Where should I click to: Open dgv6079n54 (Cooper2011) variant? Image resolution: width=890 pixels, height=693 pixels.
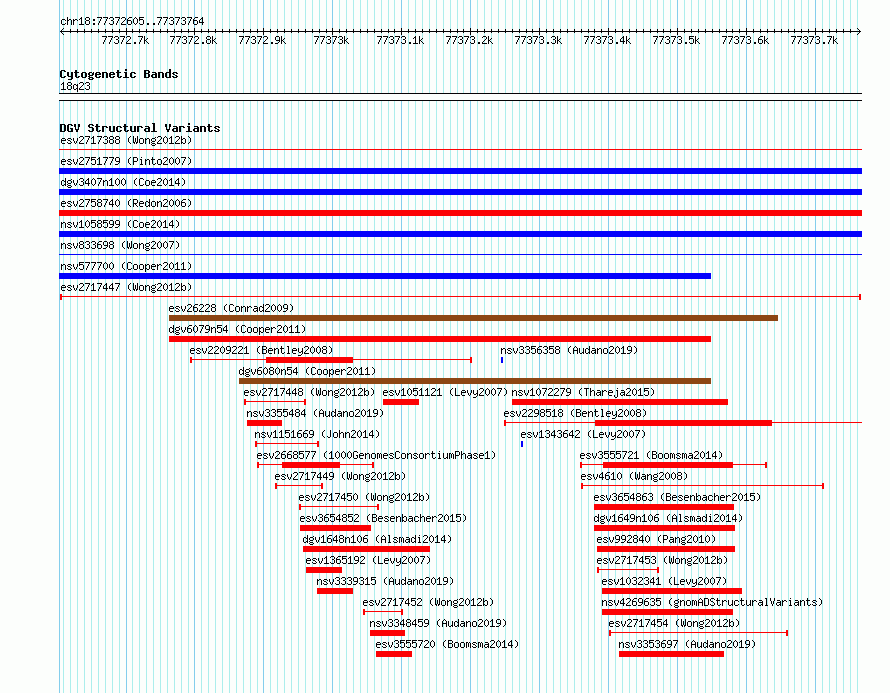pyautogui.click(x=237, y=329)
